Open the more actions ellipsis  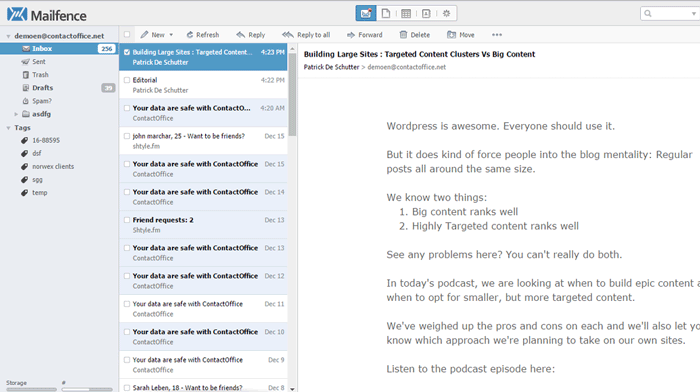click(x=497, y=34)
